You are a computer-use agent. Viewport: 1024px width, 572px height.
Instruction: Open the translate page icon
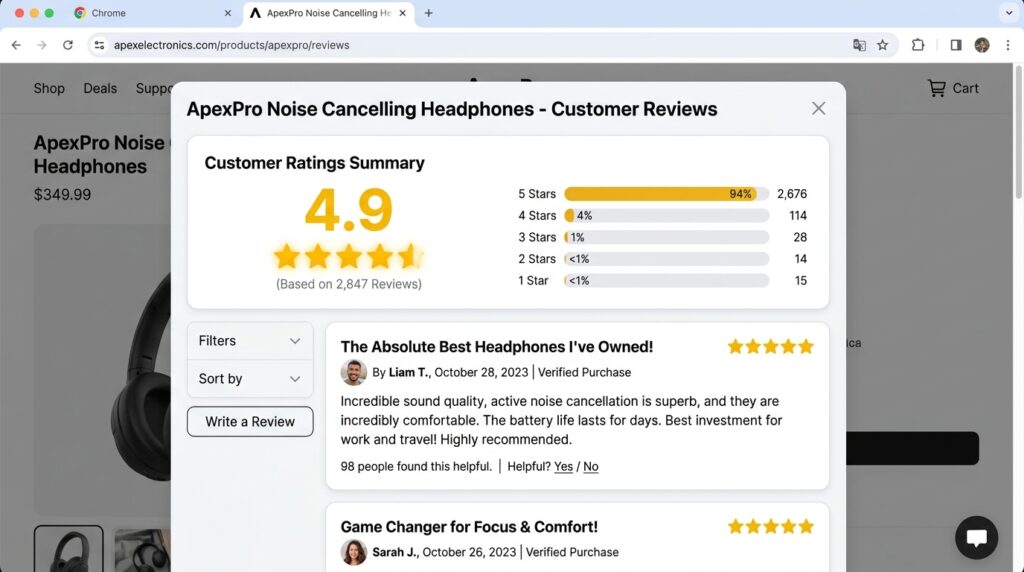[x=859, y=45]
